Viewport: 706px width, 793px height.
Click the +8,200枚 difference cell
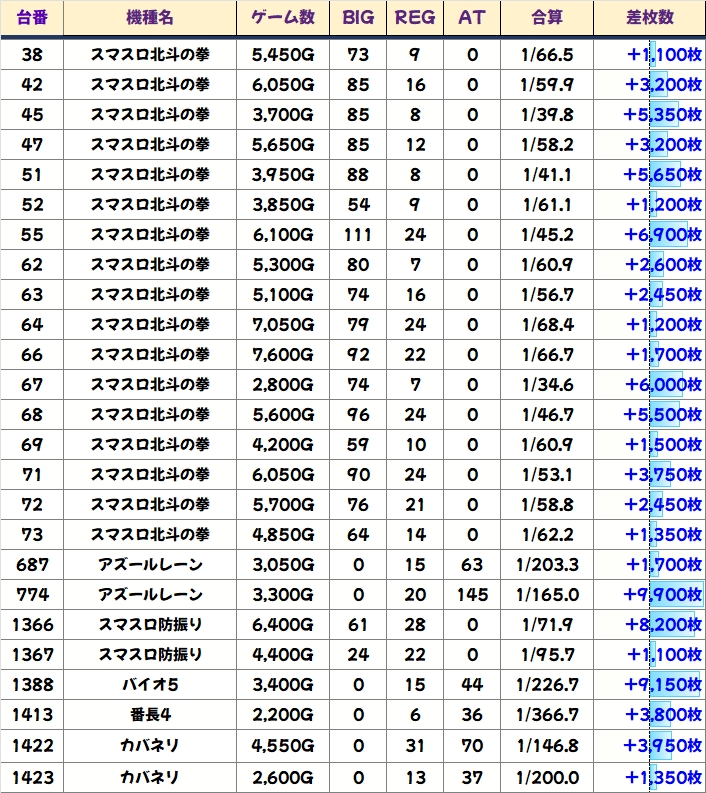coord(649,625)
